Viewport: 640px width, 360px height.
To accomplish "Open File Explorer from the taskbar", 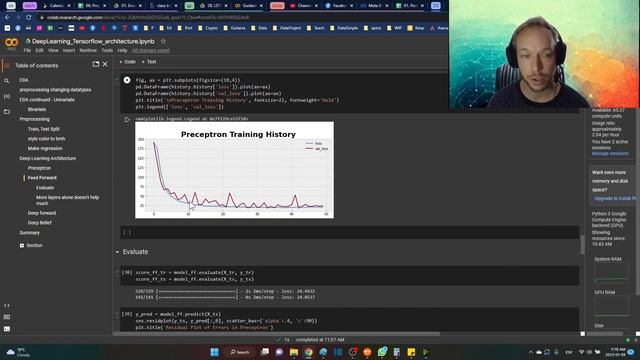I will pos(294,352).
